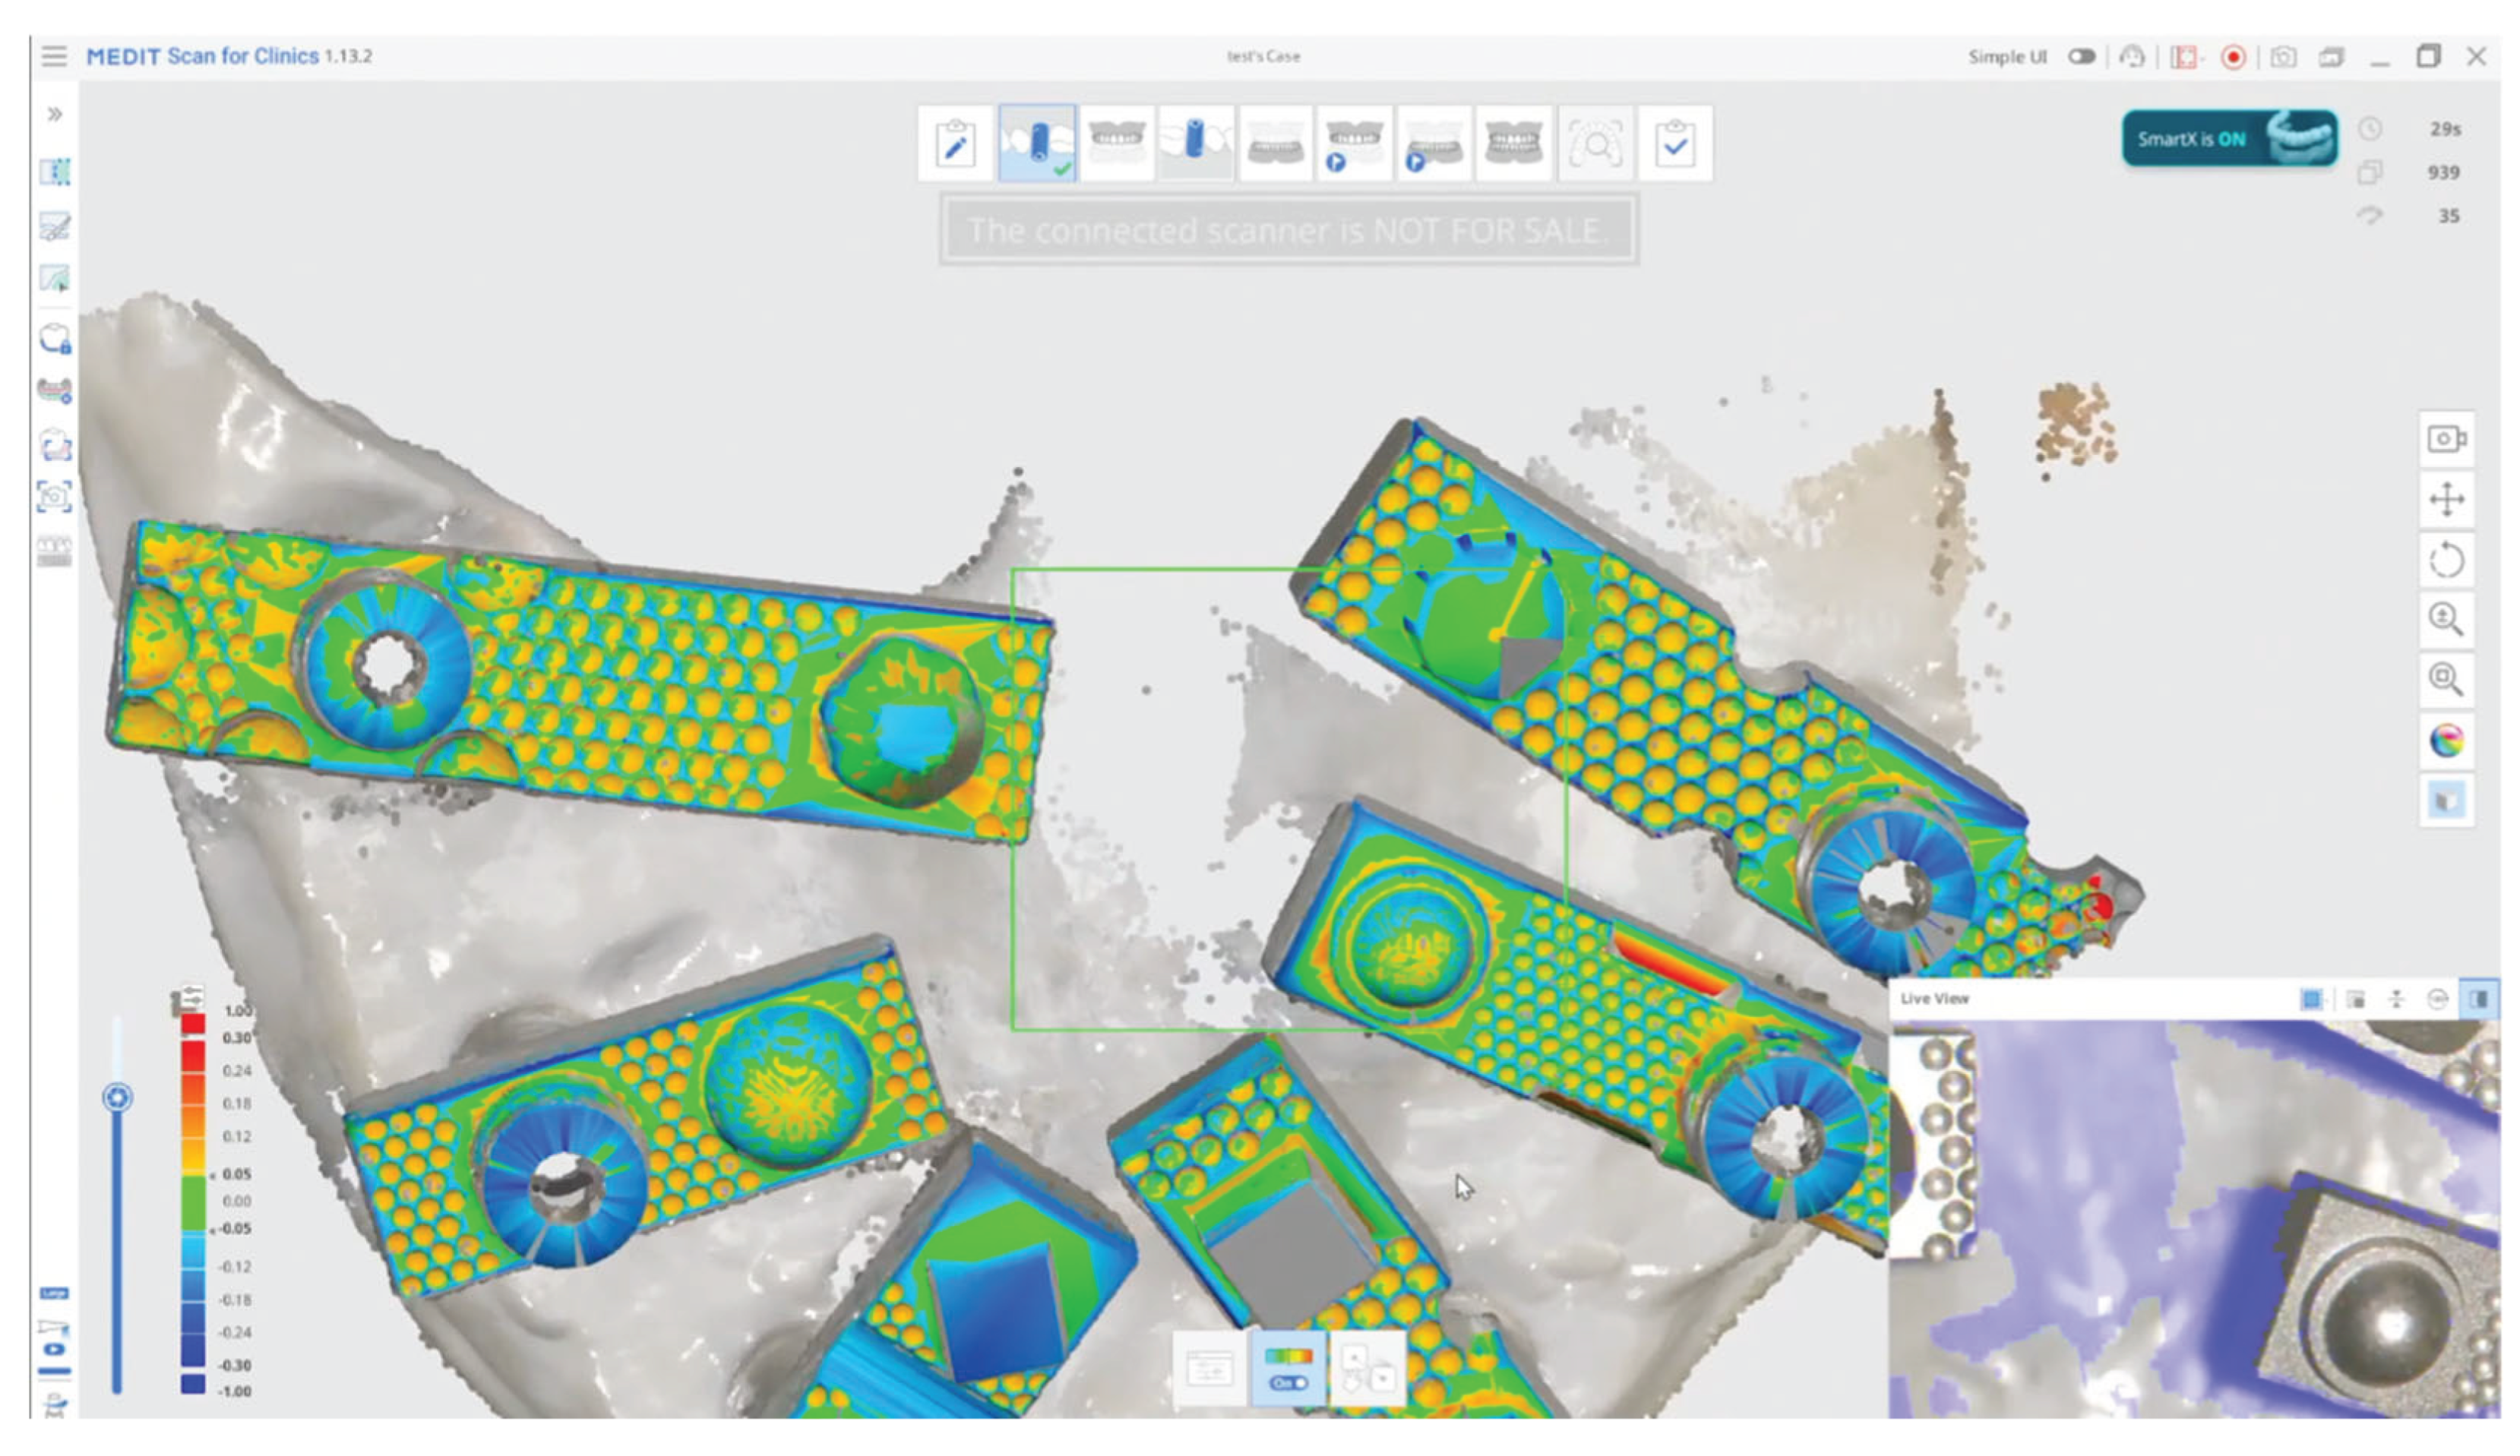Open the hamburger main menu
2520x1456 pixels.
click(54, 56)
